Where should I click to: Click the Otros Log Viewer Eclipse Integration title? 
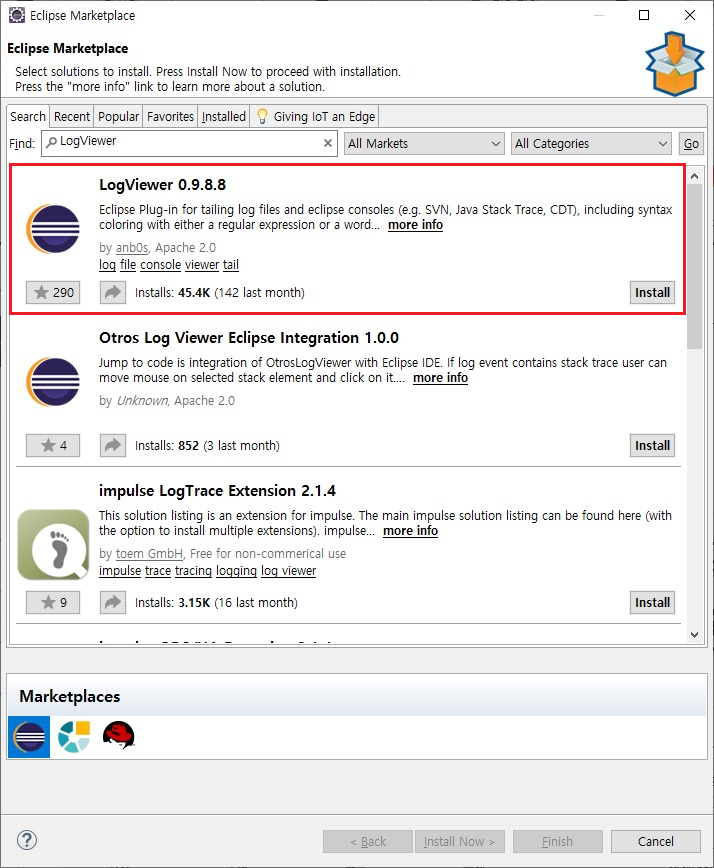(249, 338)
